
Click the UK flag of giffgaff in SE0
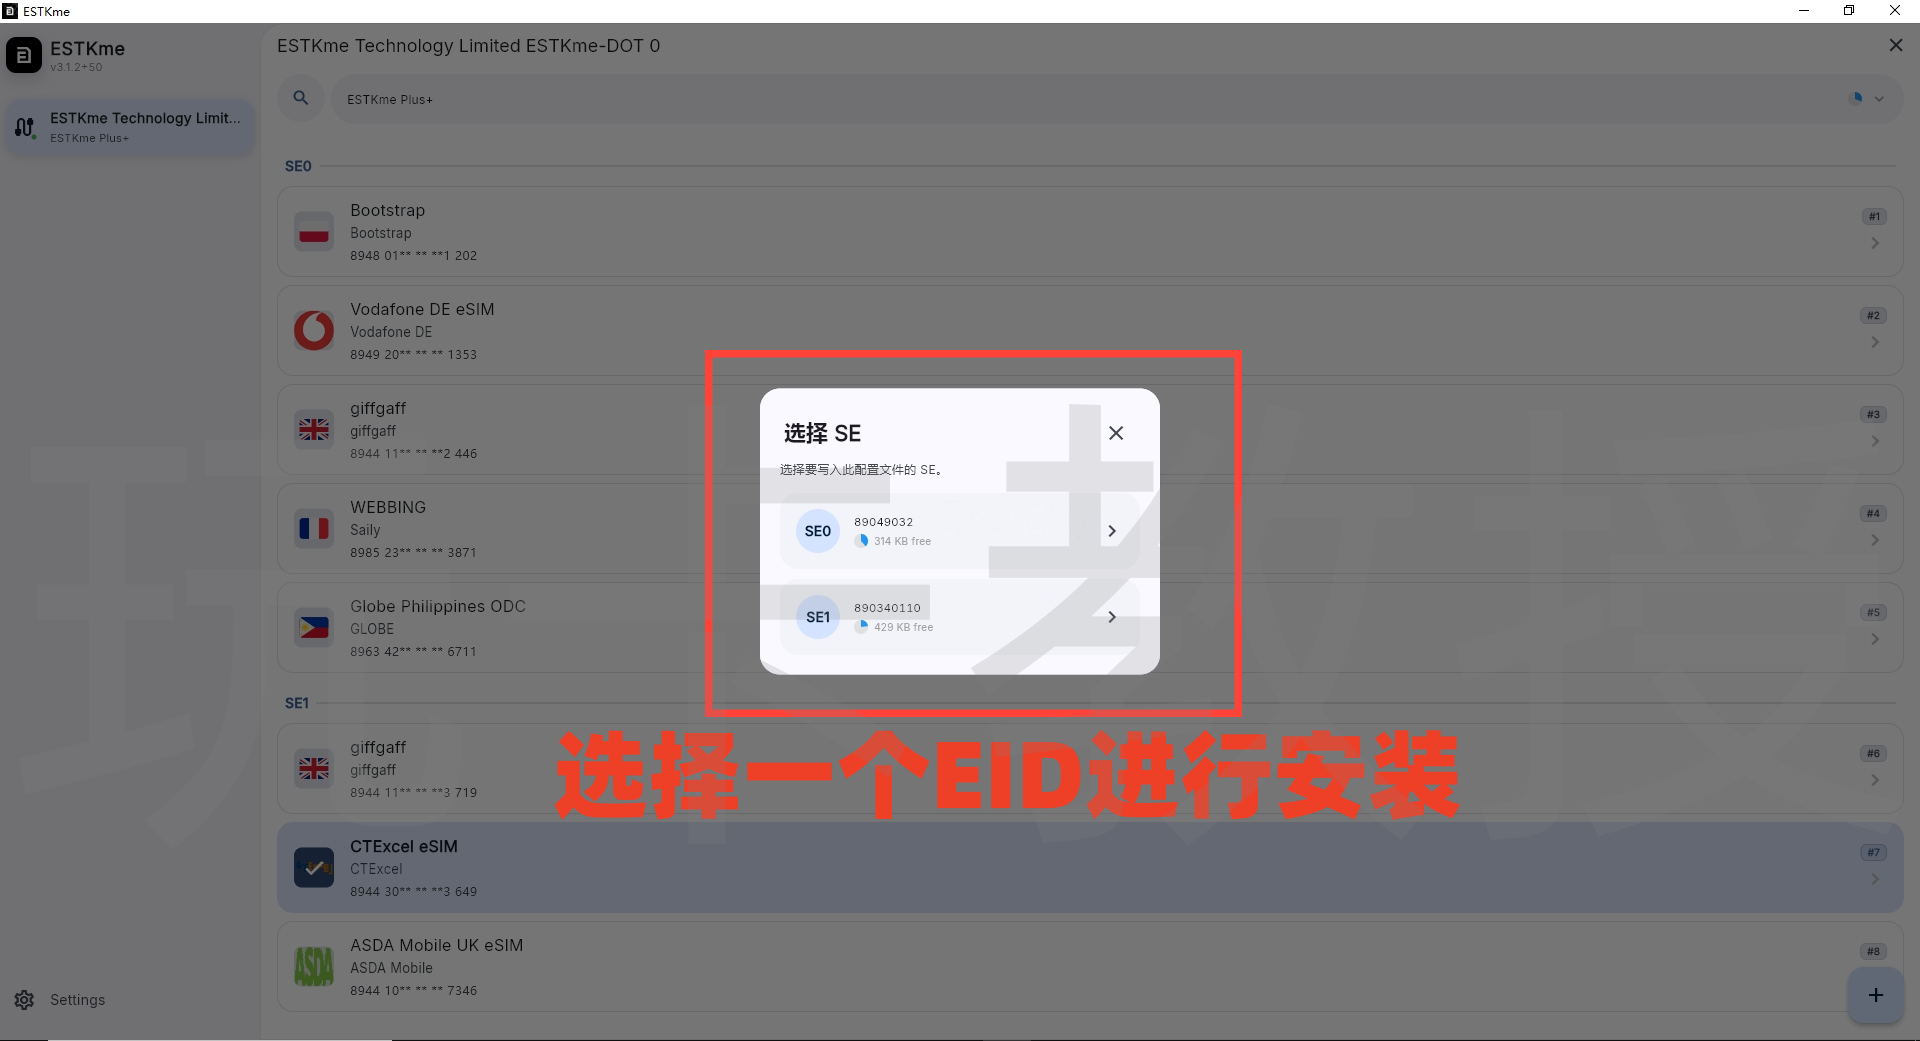coord(314,429)
